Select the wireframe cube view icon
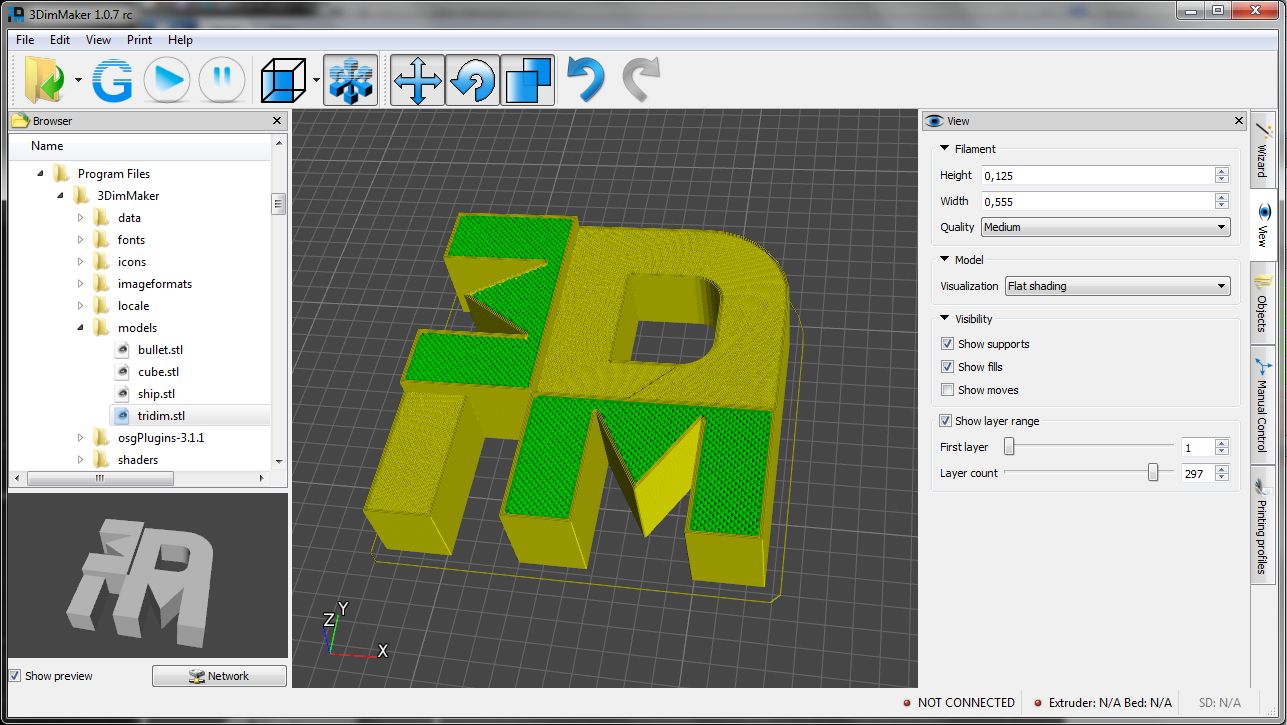The image size is (1287, 725). pos(282,80)
